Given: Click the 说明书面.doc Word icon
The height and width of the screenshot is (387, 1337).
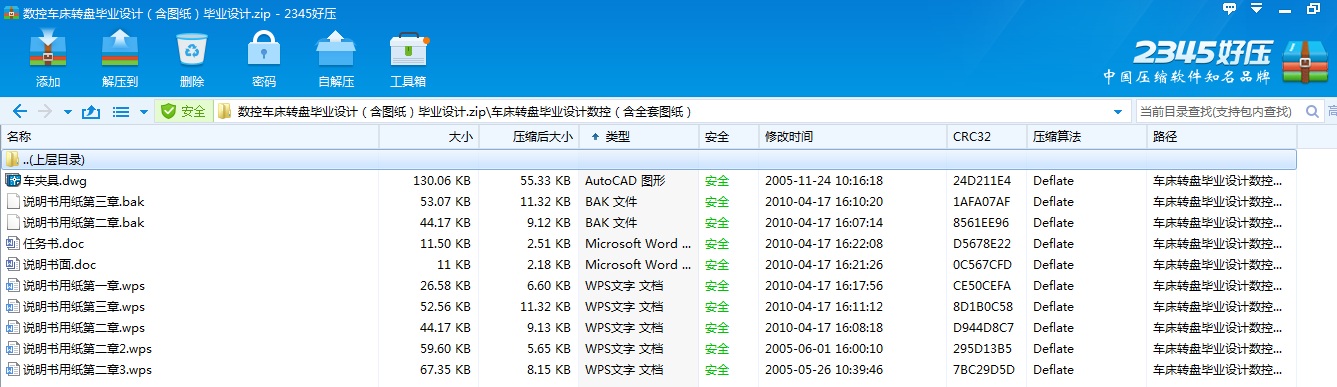Looking at the screenshot, I should tap(13, 265).
